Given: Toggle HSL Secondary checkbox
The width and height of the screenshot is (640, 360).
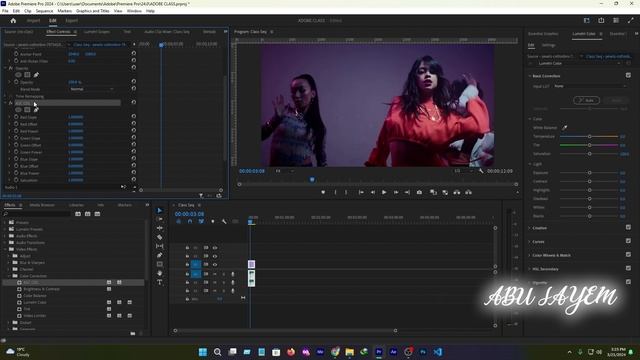Looking at the screenshot, I should 628,269.
